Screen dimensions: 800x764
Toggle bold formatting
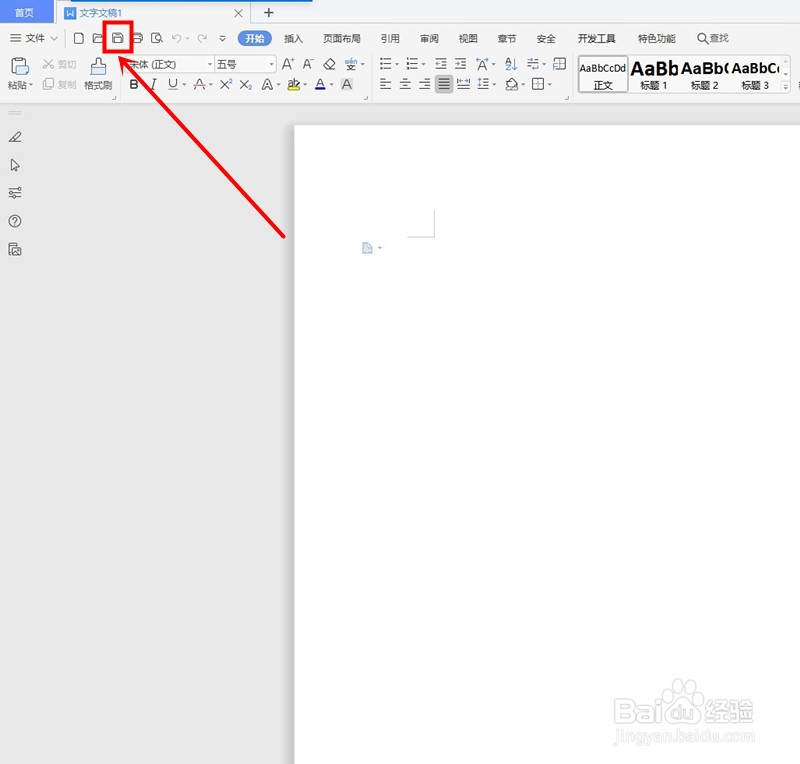click(x=134, y=84)
